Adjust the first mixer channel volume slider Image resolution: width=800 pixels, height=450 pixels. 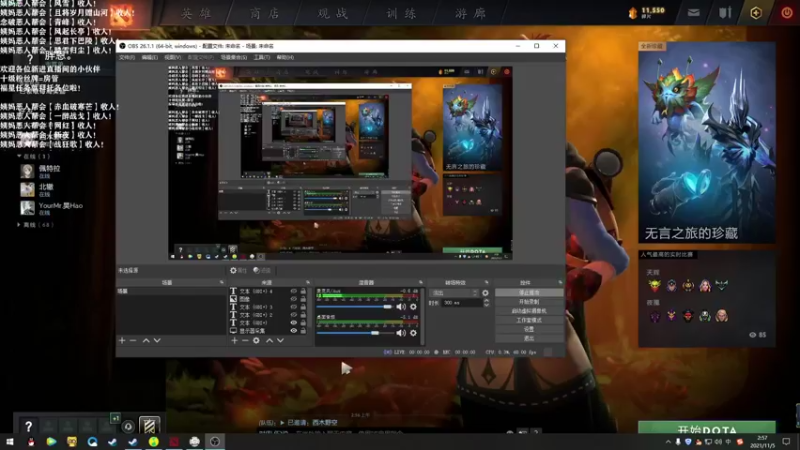(x=355, y=307)
